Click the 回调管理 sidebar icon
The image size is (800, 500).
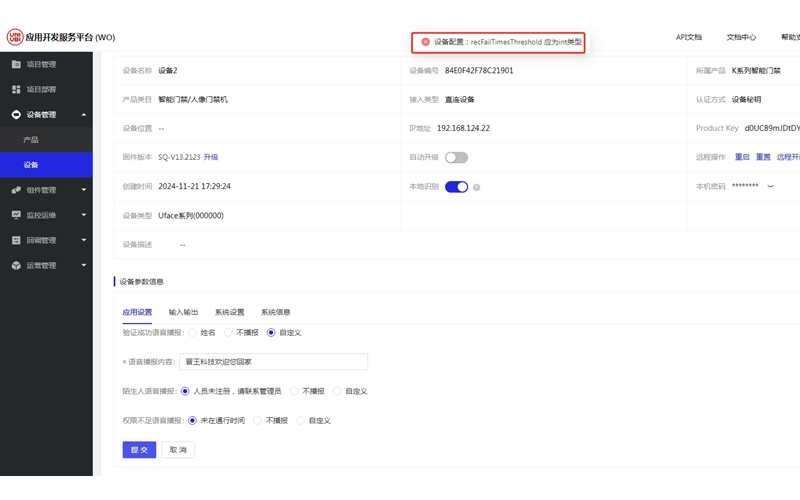(x=16, y=240)
